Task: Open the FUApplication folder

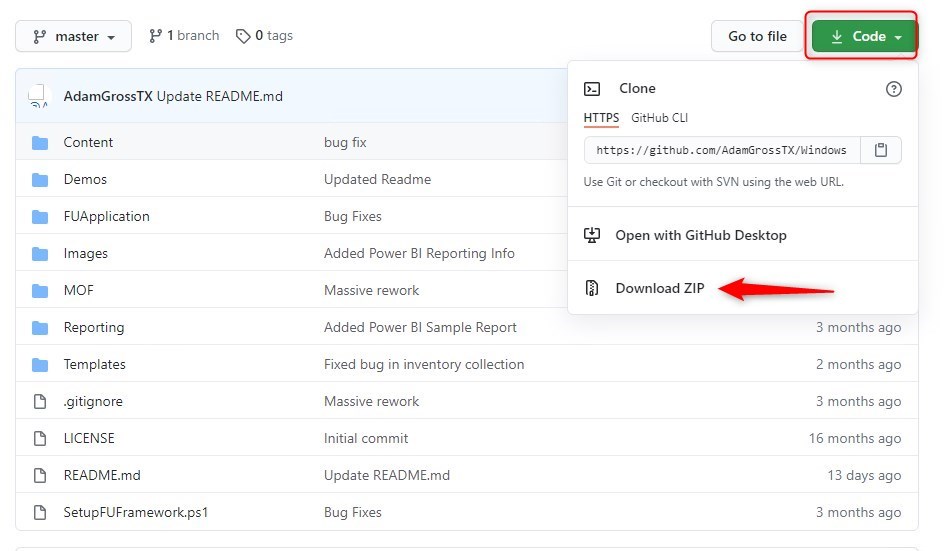Action: (x=107, y=216)
